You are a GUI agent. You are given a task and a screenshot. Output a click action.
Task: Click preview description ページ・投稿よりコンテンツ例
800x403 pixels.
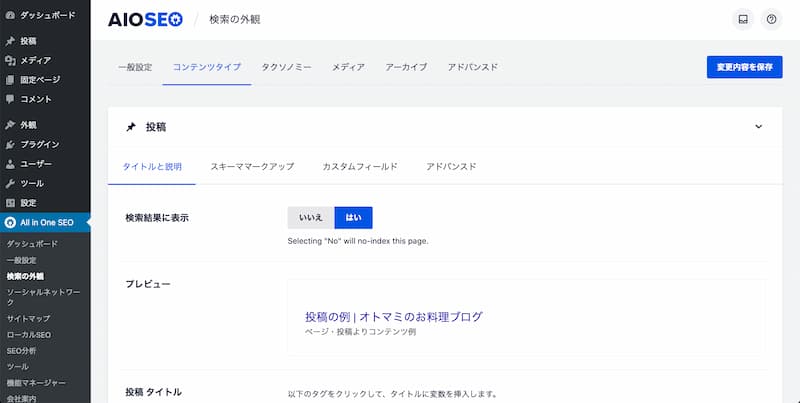coord(360,332)
